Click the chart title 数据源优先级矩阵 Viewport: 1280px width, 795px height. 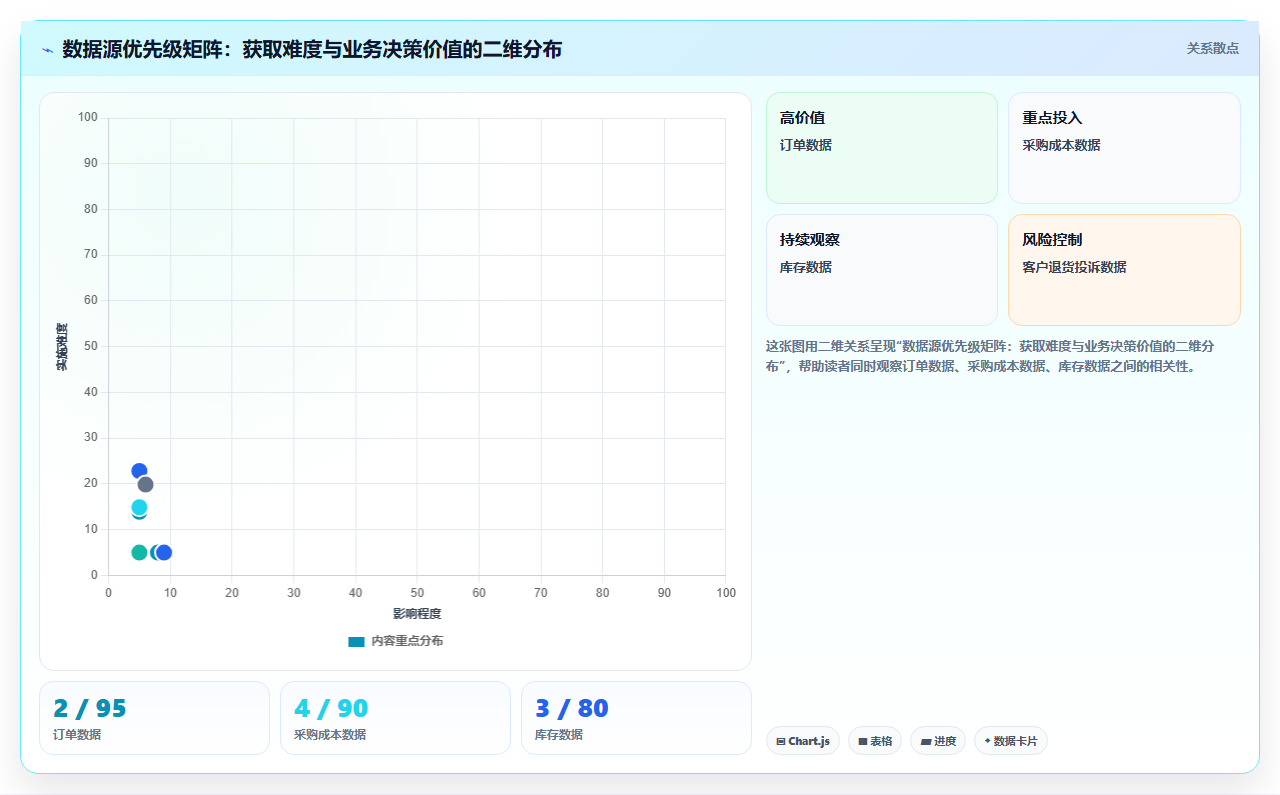click(312, 49)
